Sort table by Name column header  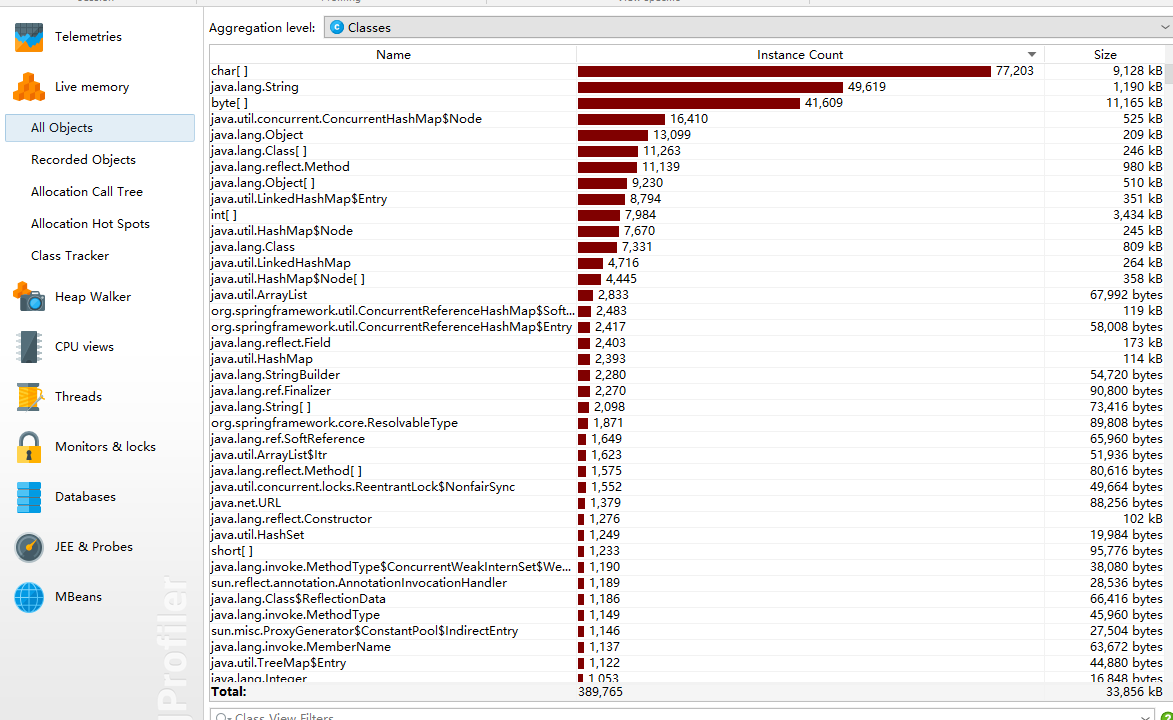coord(393,55)
